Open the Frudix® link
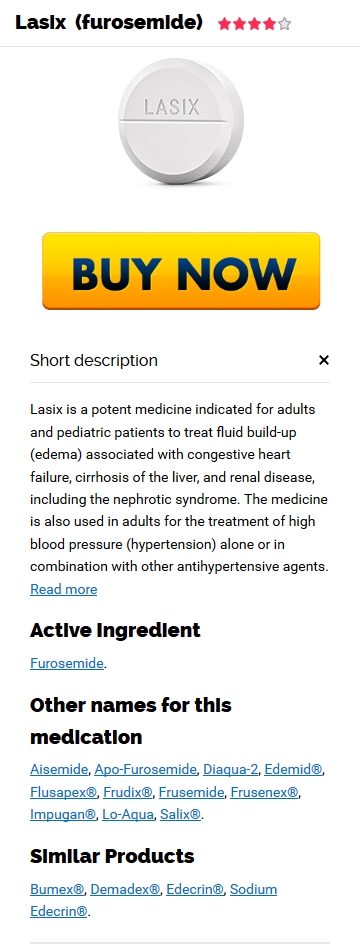 point(128,792)
